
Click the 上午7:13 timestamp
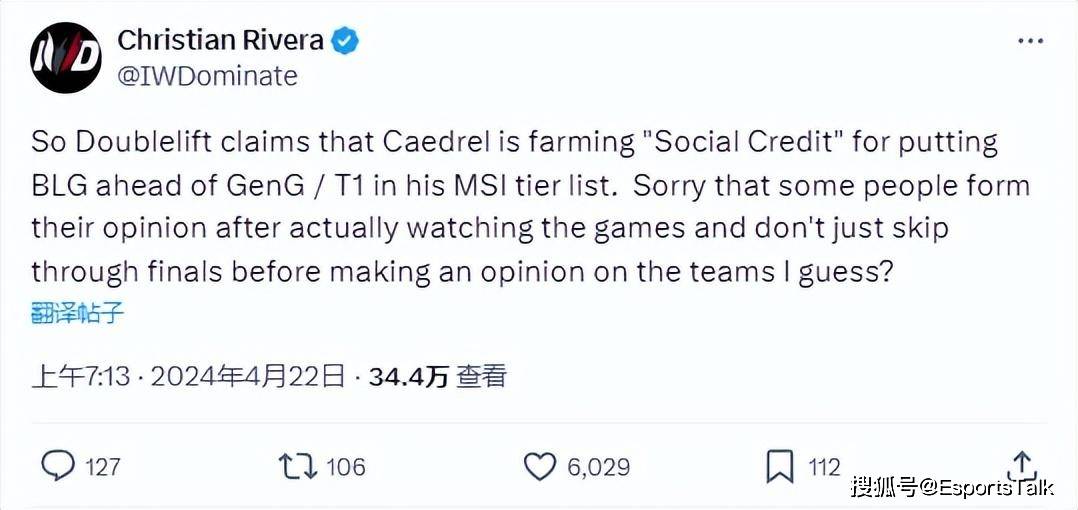(x=81, y=376)
